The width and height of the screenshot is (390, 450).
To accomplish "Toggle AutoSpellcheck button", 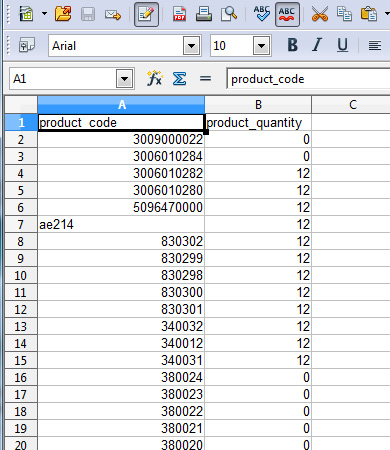I will (287, 14).
